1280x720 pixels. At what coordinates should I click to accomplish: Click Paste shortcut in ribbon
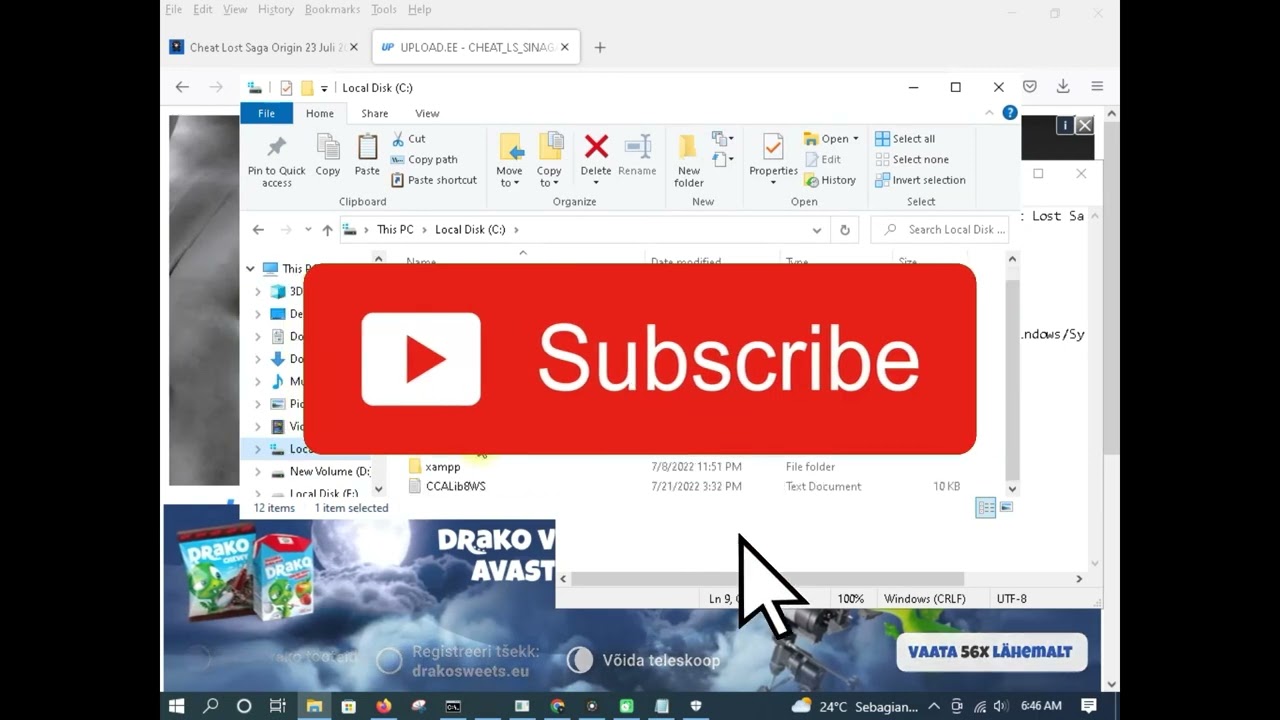[433, 180]
